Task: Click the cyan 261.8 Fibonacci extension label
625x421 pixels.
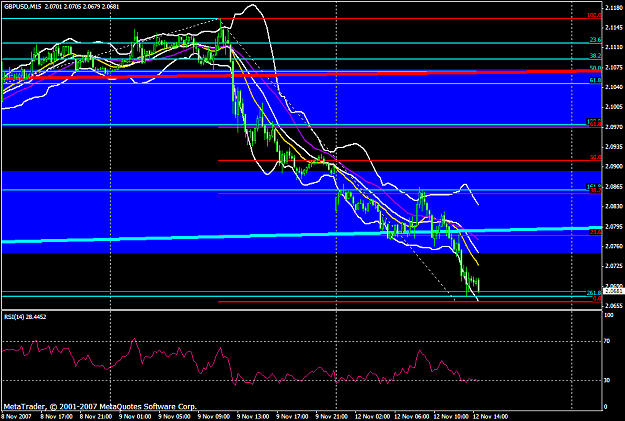Action: (x=594, y=293)
